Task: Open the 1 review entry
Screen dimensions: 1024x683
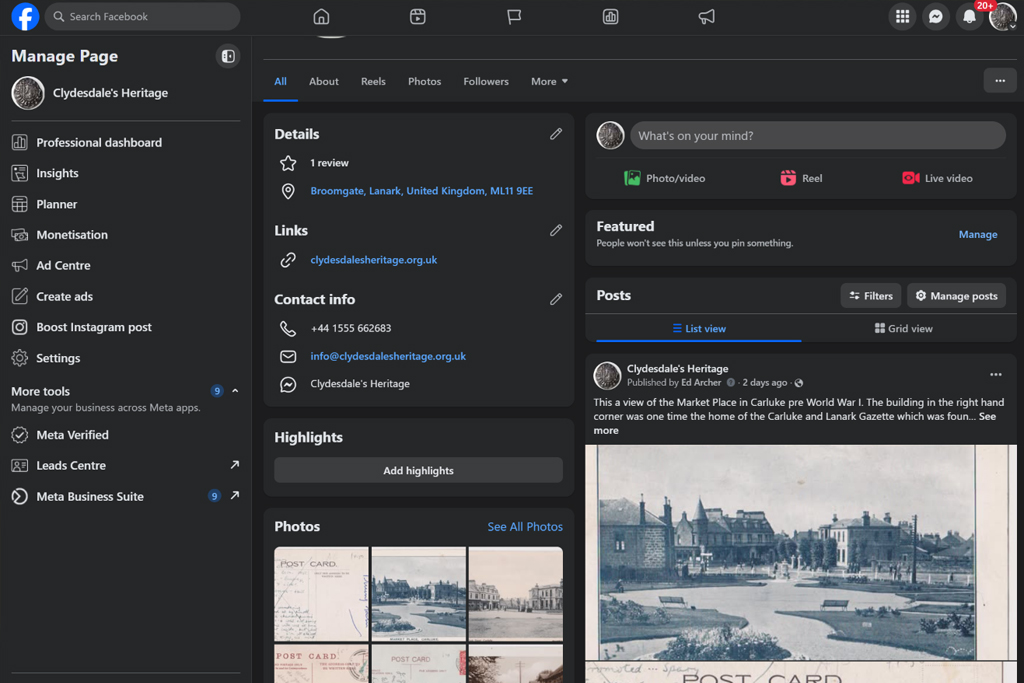Action: (x=329, y=163)
